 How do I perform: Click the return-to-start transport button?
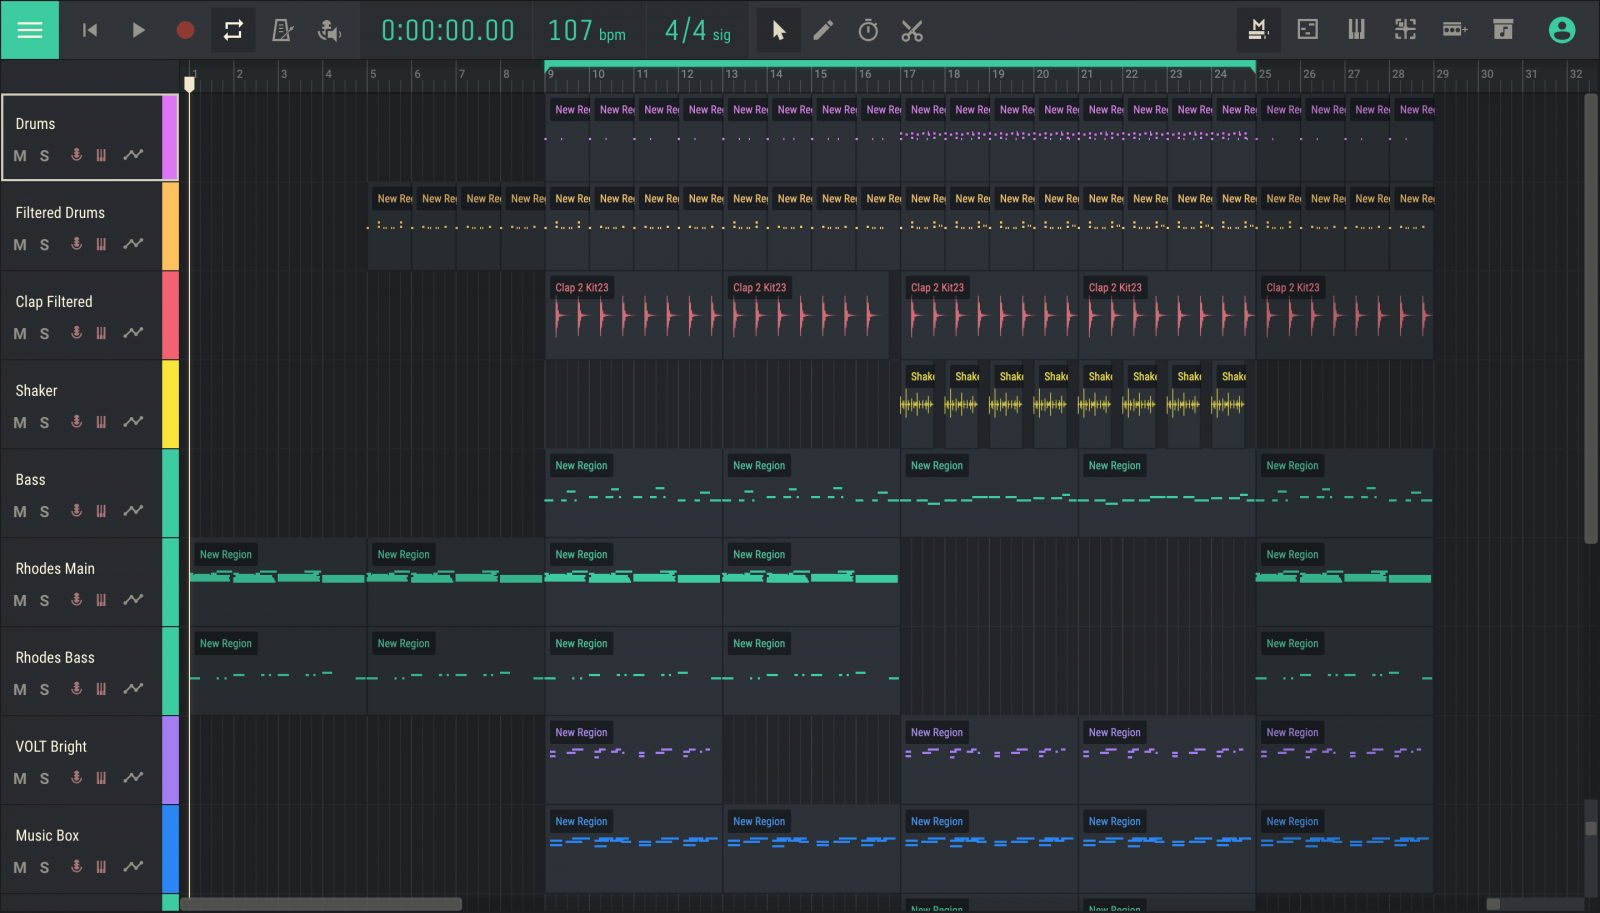coord(90,30)
